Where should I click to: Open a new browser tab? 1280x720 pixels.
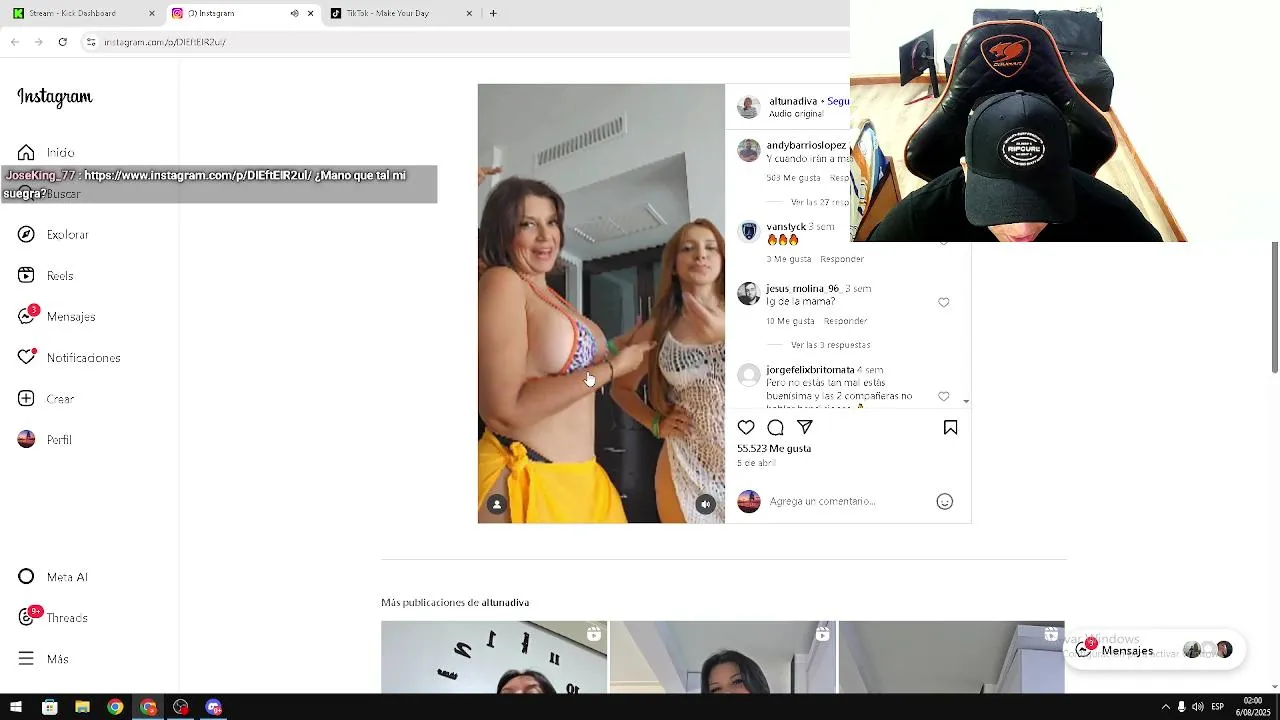pyautogui.click(x=493, y=13)
